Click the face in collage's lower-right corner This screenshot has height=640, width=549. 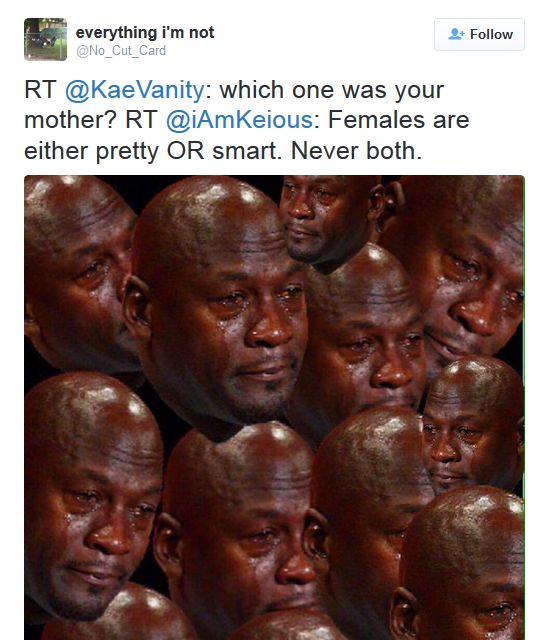point(457,565)
